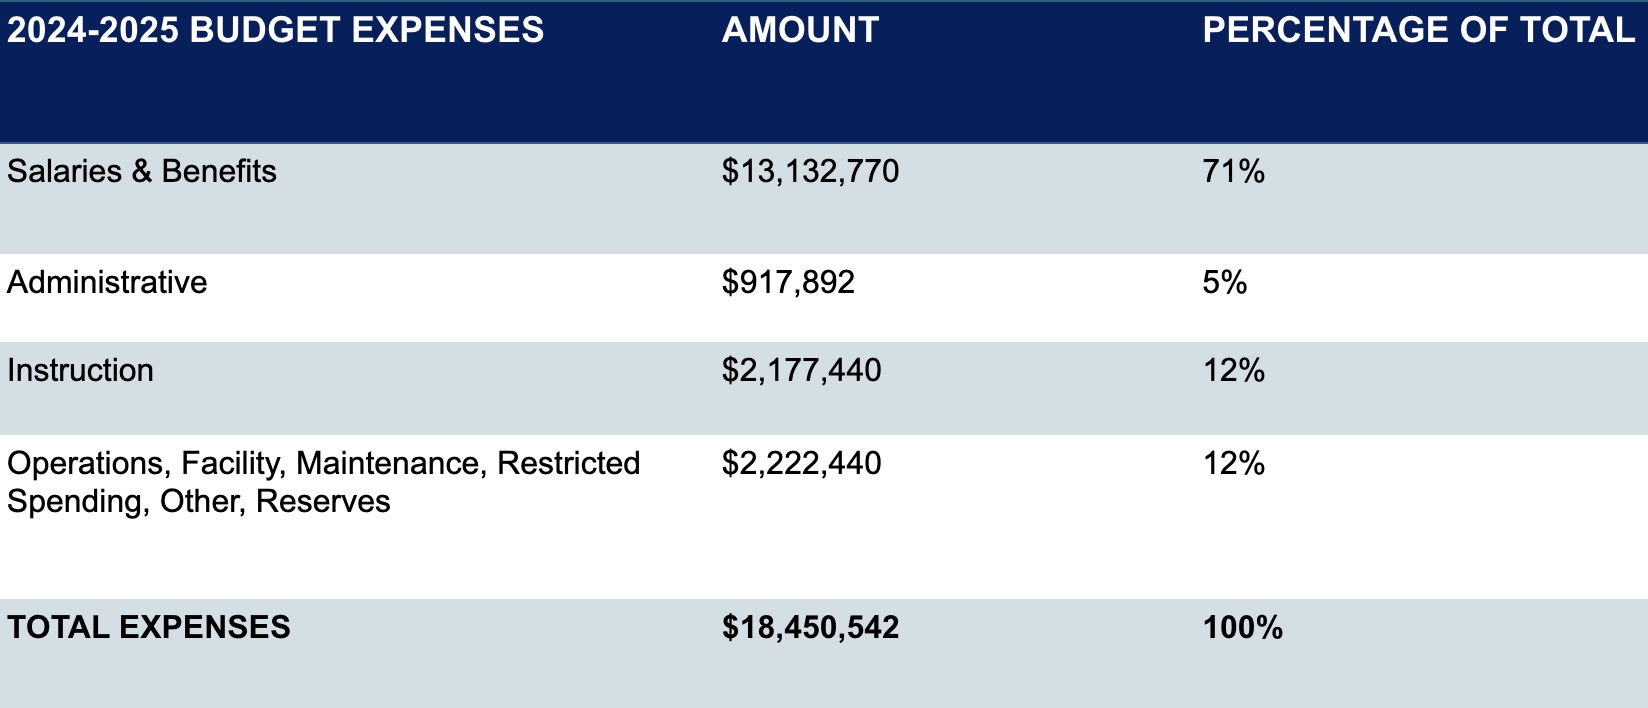Click the $2,177,440 amount
This screenshot has height=708, width=1648.
coord(801,371)
